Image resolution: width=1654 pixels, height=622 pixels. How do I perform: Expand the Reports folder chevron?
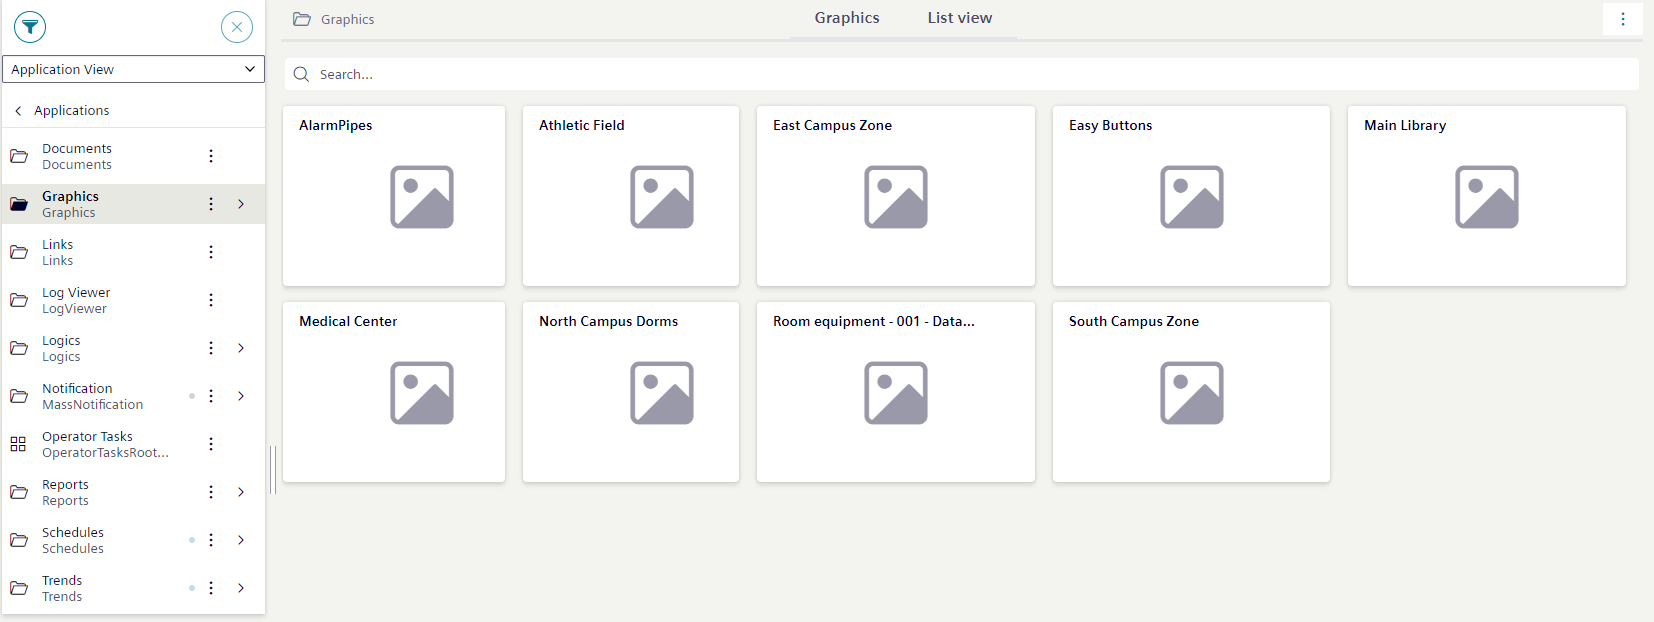click(241, 492)
